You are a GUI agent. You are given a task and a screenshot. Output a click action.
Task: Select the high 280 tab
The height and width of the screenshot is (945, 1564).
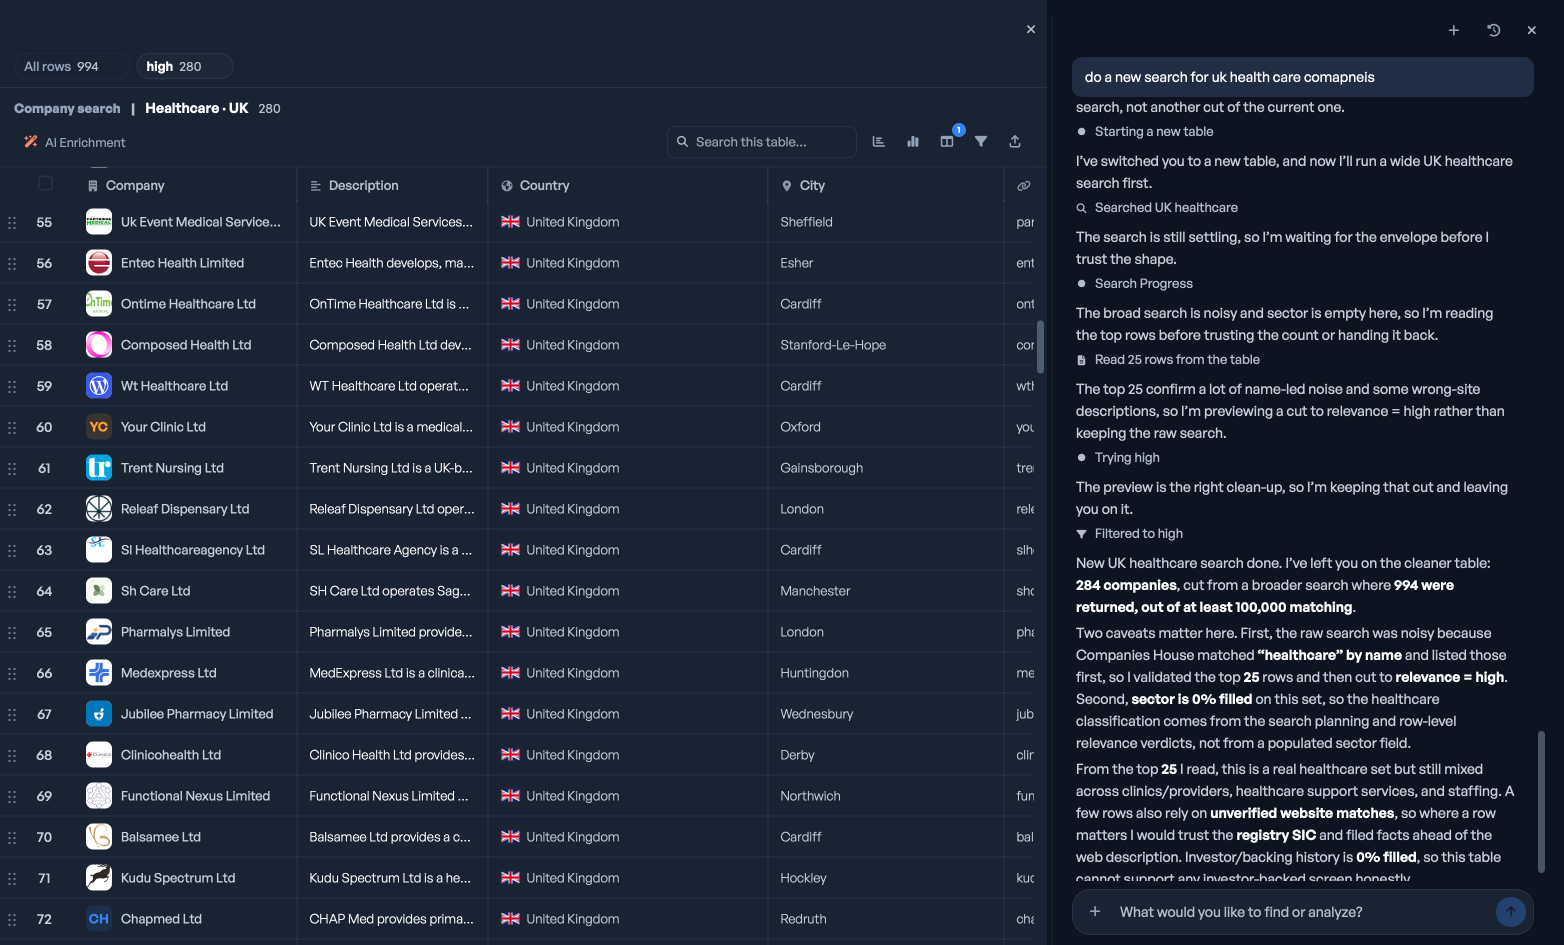[x=184, y=66]
